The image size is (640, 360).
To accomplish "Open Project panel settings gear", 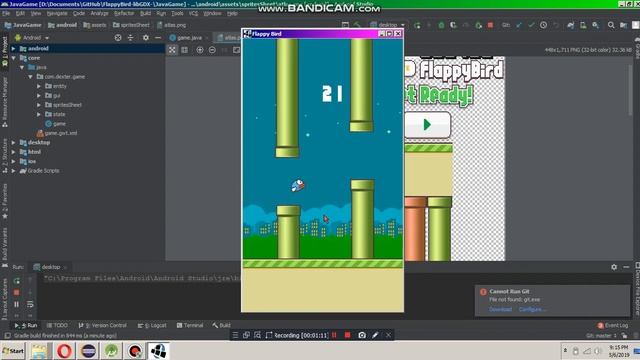I will tap(146, 38).
